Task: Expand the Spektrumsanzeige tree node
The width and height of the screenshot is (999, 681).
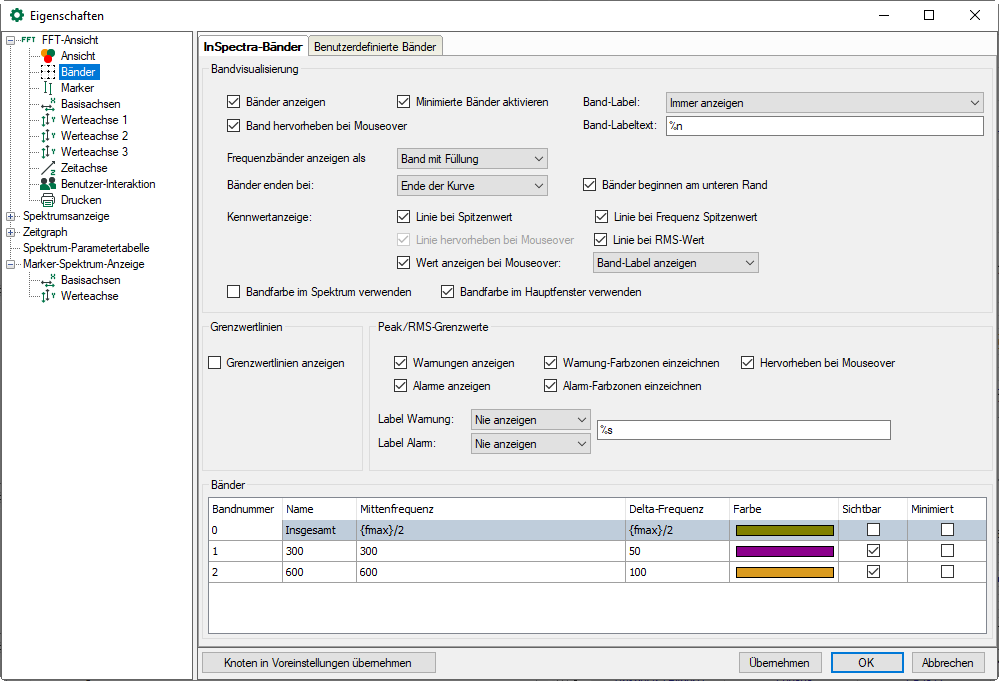Action: pos(11,216)
